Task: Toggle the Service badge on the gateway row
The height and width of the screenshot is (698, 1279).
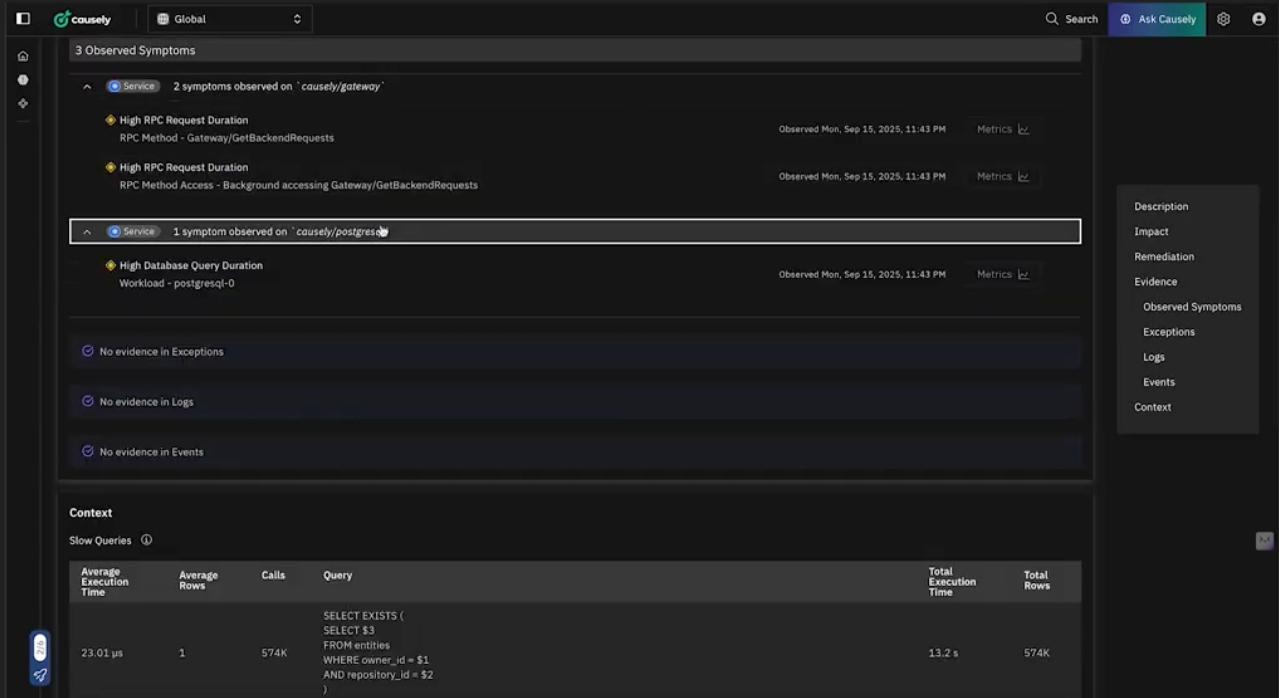Action: [132, 86]
